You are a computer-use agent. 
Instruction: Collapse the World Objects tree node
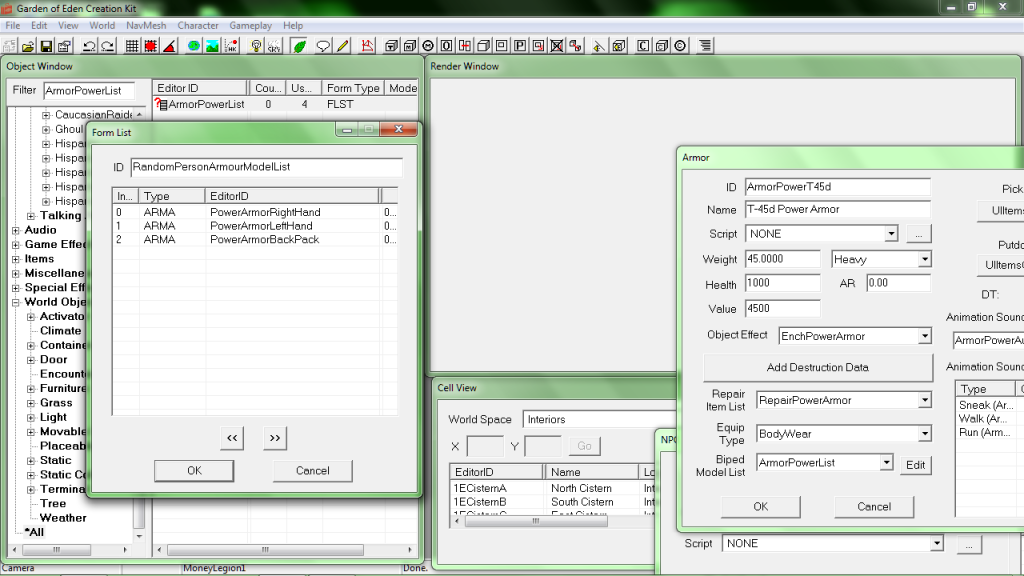pos(16,302)
